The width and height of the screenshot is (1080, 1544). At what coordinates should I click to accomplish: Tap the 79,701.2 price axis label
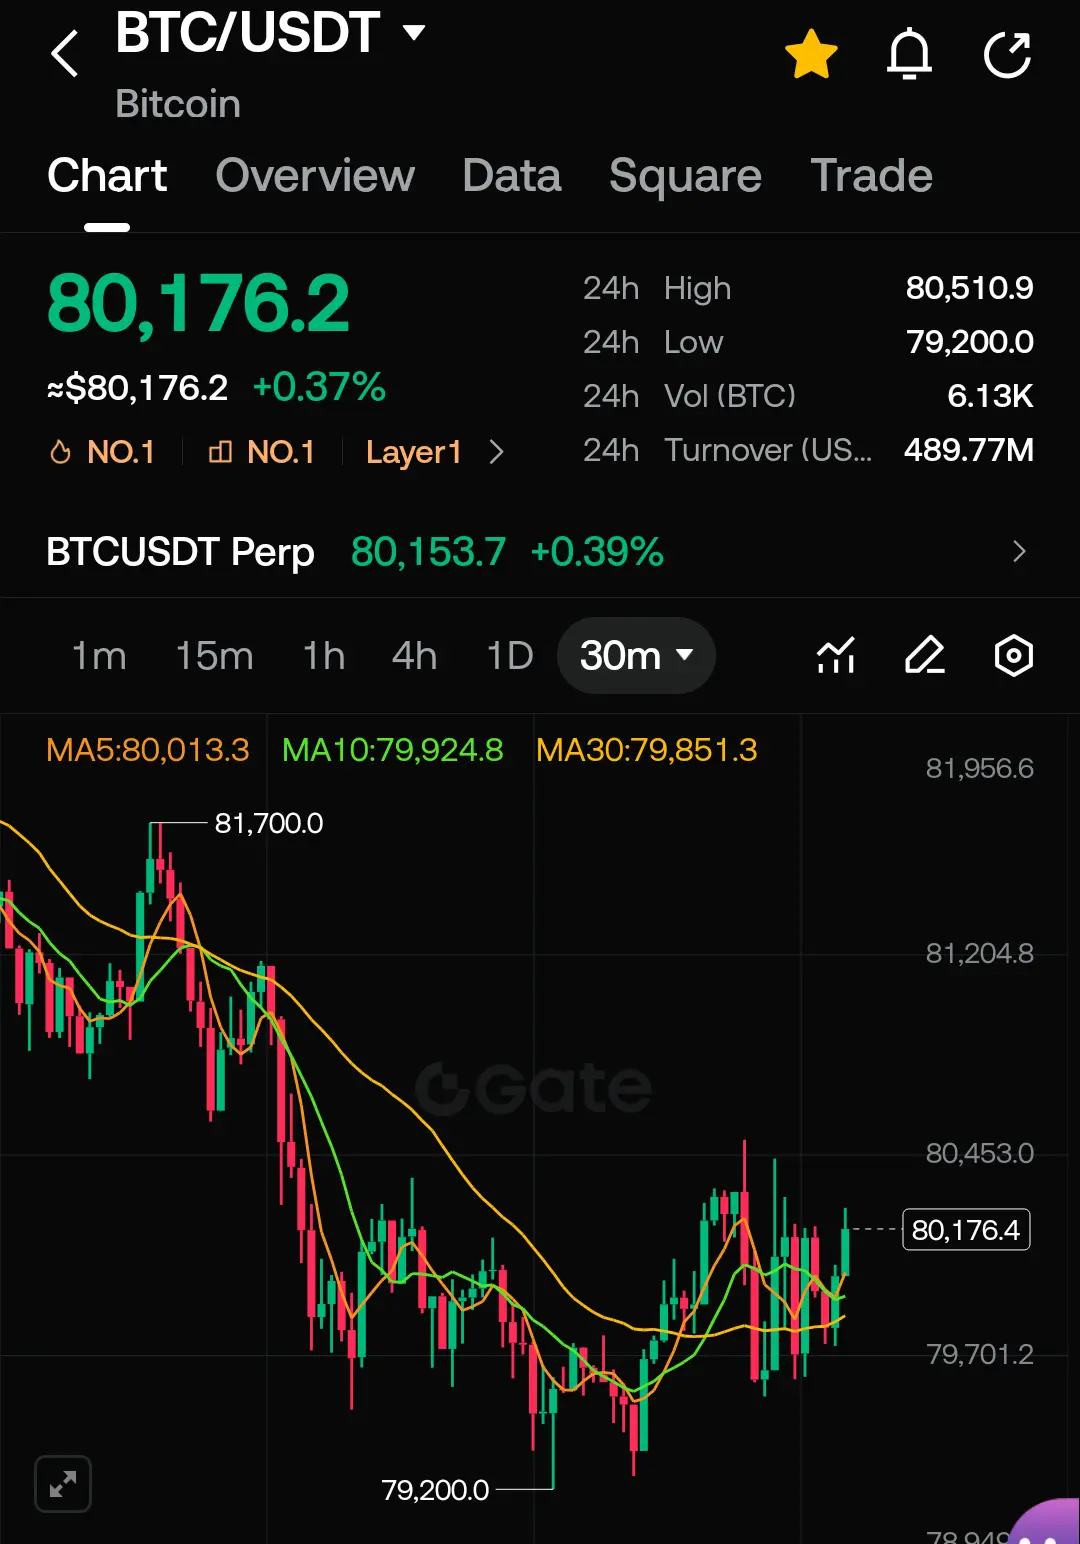[x=979, y=1354]
